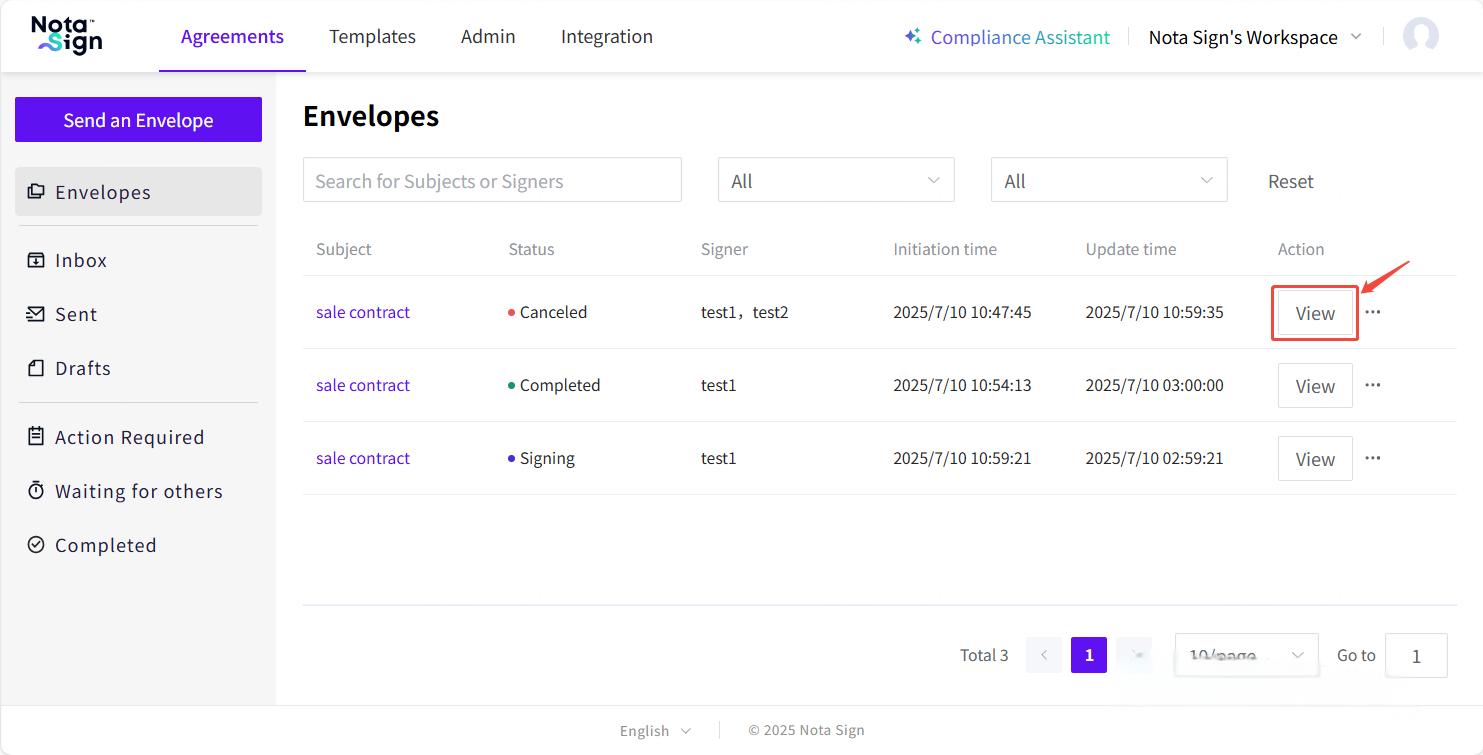Click the Drafts file icon

click(36, 368)
